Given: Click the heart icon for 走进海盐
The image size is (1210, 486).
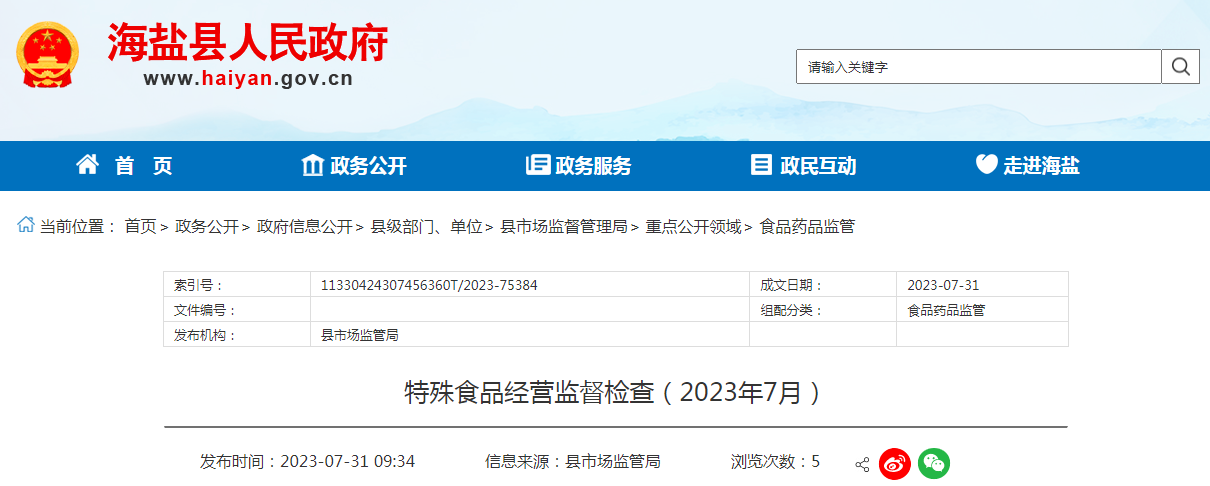Looking at the screenshot, I should (x=986, y=165).
